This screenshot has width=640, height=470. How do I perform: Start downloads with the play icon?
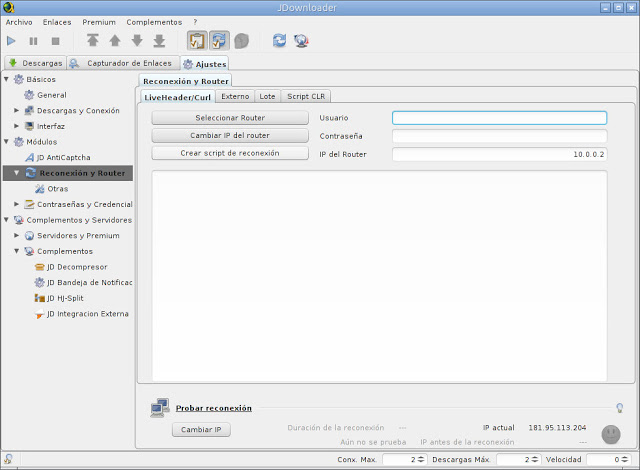click(11, 41)
